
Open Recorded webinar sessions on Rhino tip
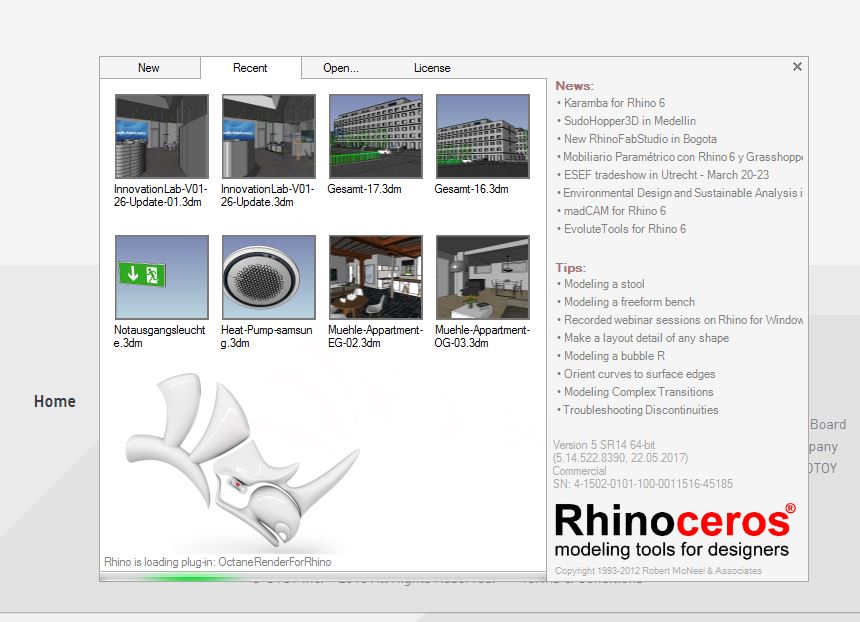pos(683,320)
